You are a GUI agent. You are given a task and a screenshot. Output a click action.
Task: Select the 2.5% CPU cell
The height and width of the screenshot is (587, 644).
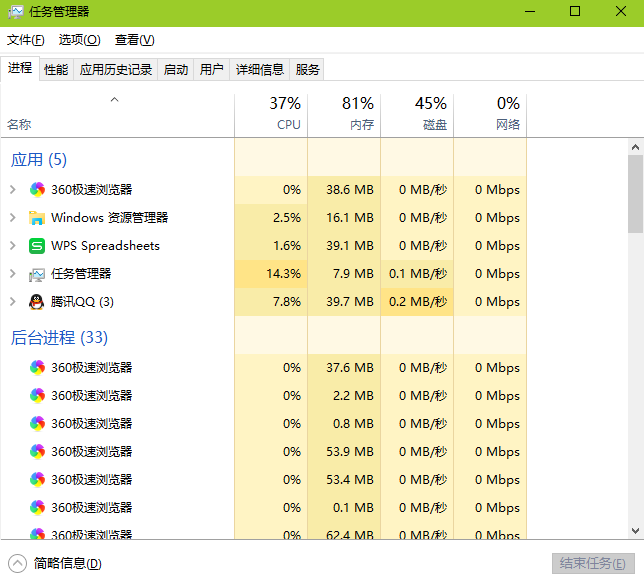click(271, 218)
